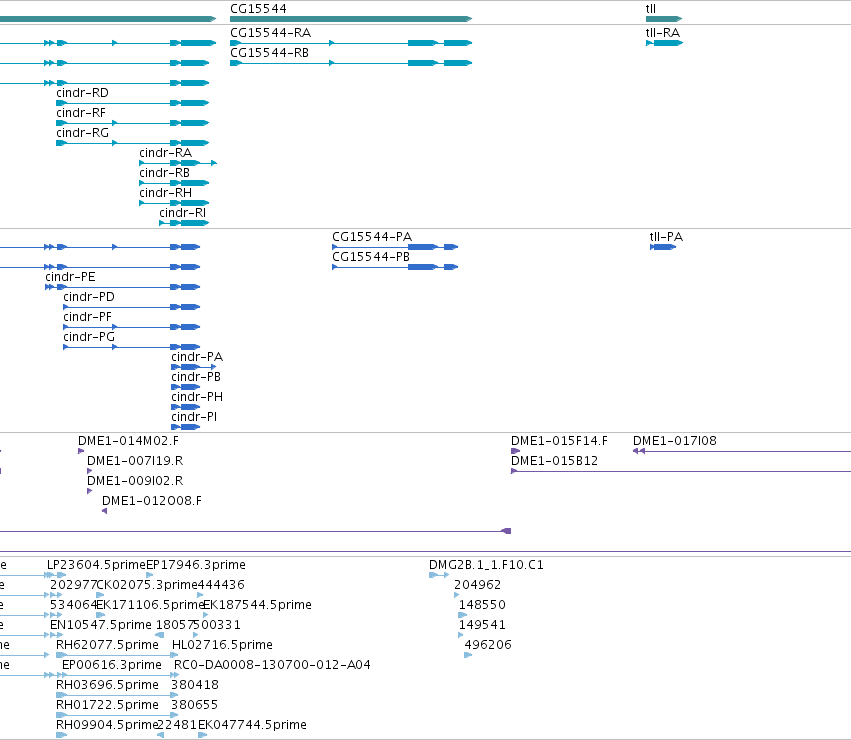Click the 380418 EST label
Screen dimensions: 851x740
[195, 685]
